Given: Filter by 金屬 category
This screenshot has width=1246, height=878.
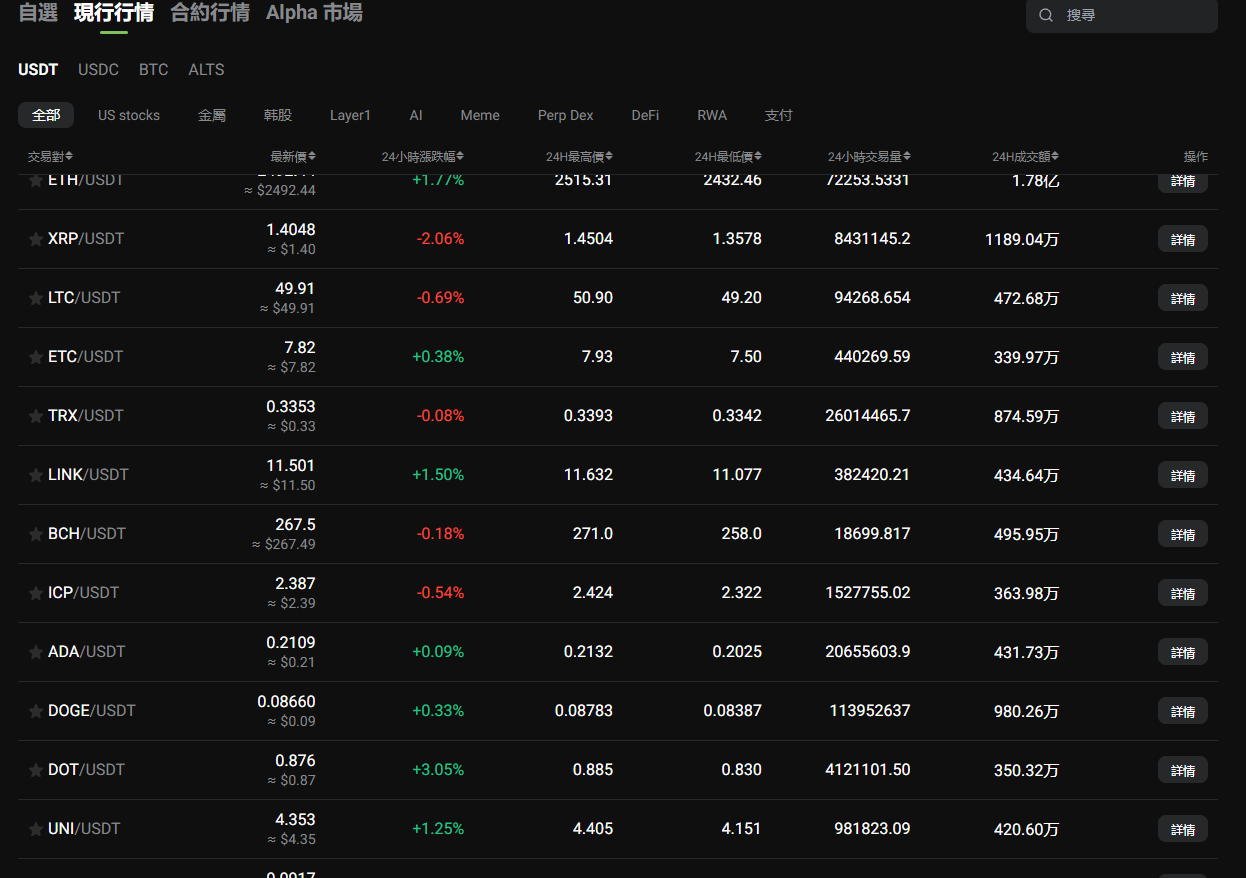Looking at the screenshot, I should pyautogui.click(x=212, y=115).
